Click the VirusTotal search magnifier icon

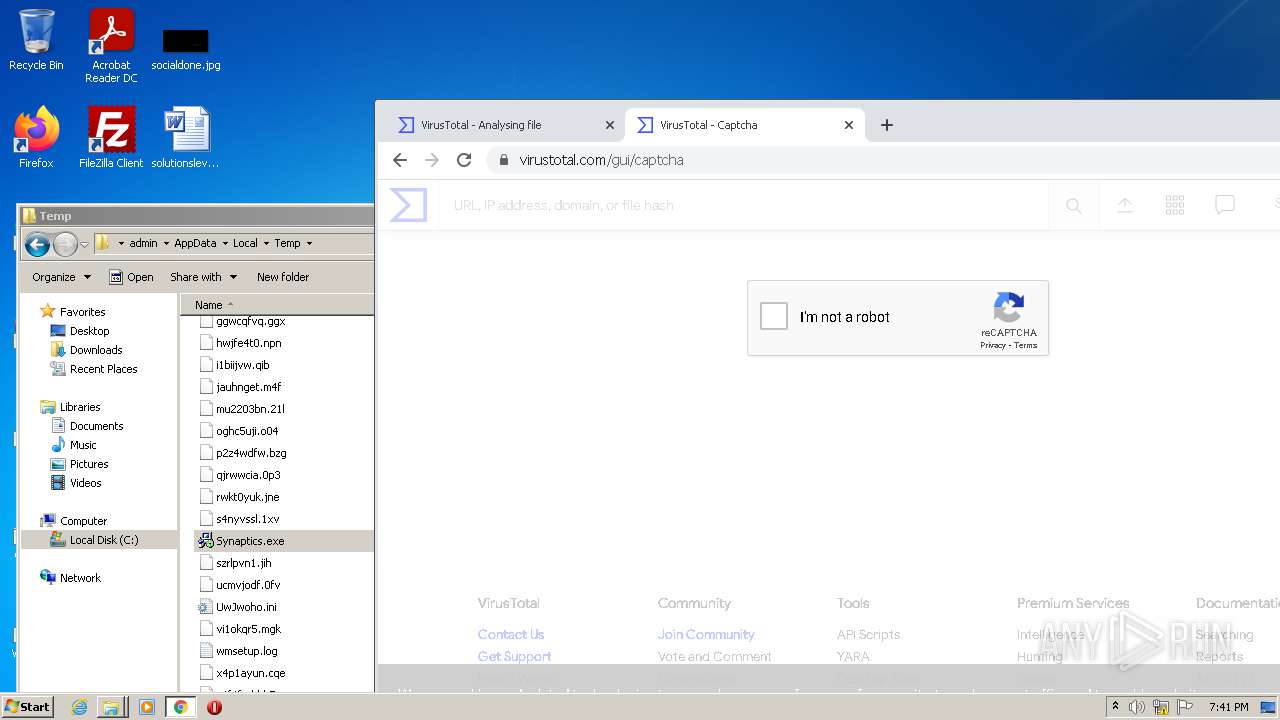(x=1074, y=205)
